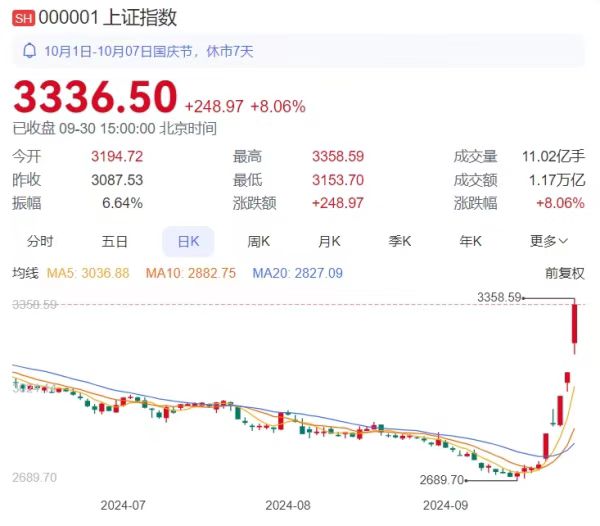Show the 周K weekly chart
The image size is (600, 526).
tap(259, 241)
